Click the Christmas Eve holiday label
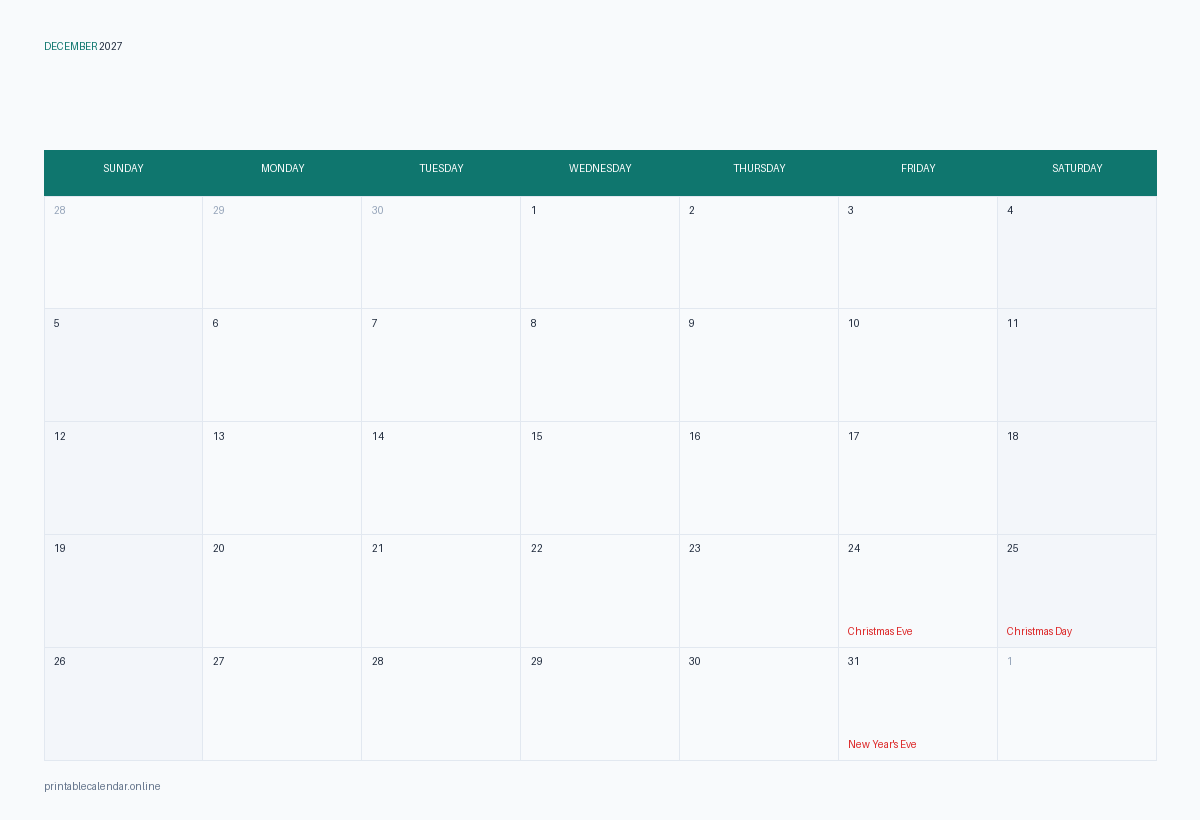The image size is (1200, 820). pyautogui.click(x=880, y=631)
